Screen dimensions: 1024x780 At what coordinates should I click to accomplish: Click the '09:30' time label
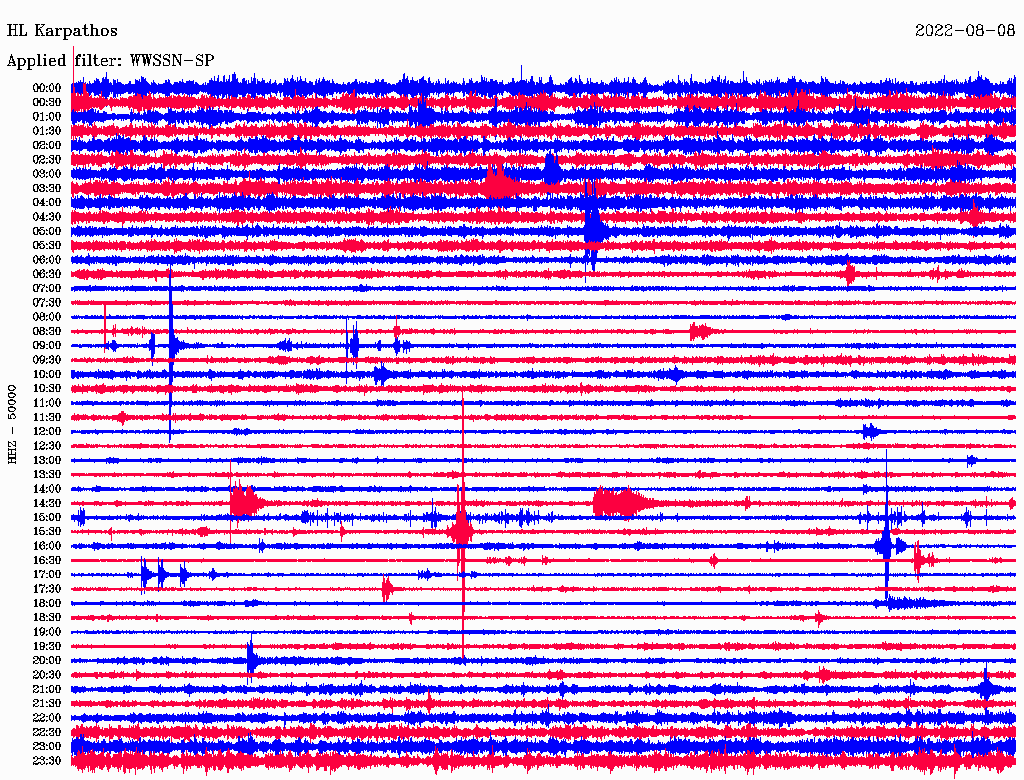pos(47,360)
